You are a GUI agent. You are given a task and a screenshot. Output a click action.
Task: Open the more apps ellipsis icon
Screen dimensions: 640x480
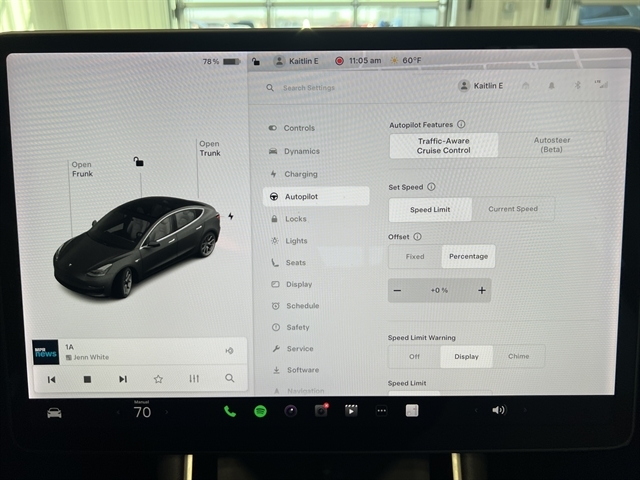pos(382,411)
